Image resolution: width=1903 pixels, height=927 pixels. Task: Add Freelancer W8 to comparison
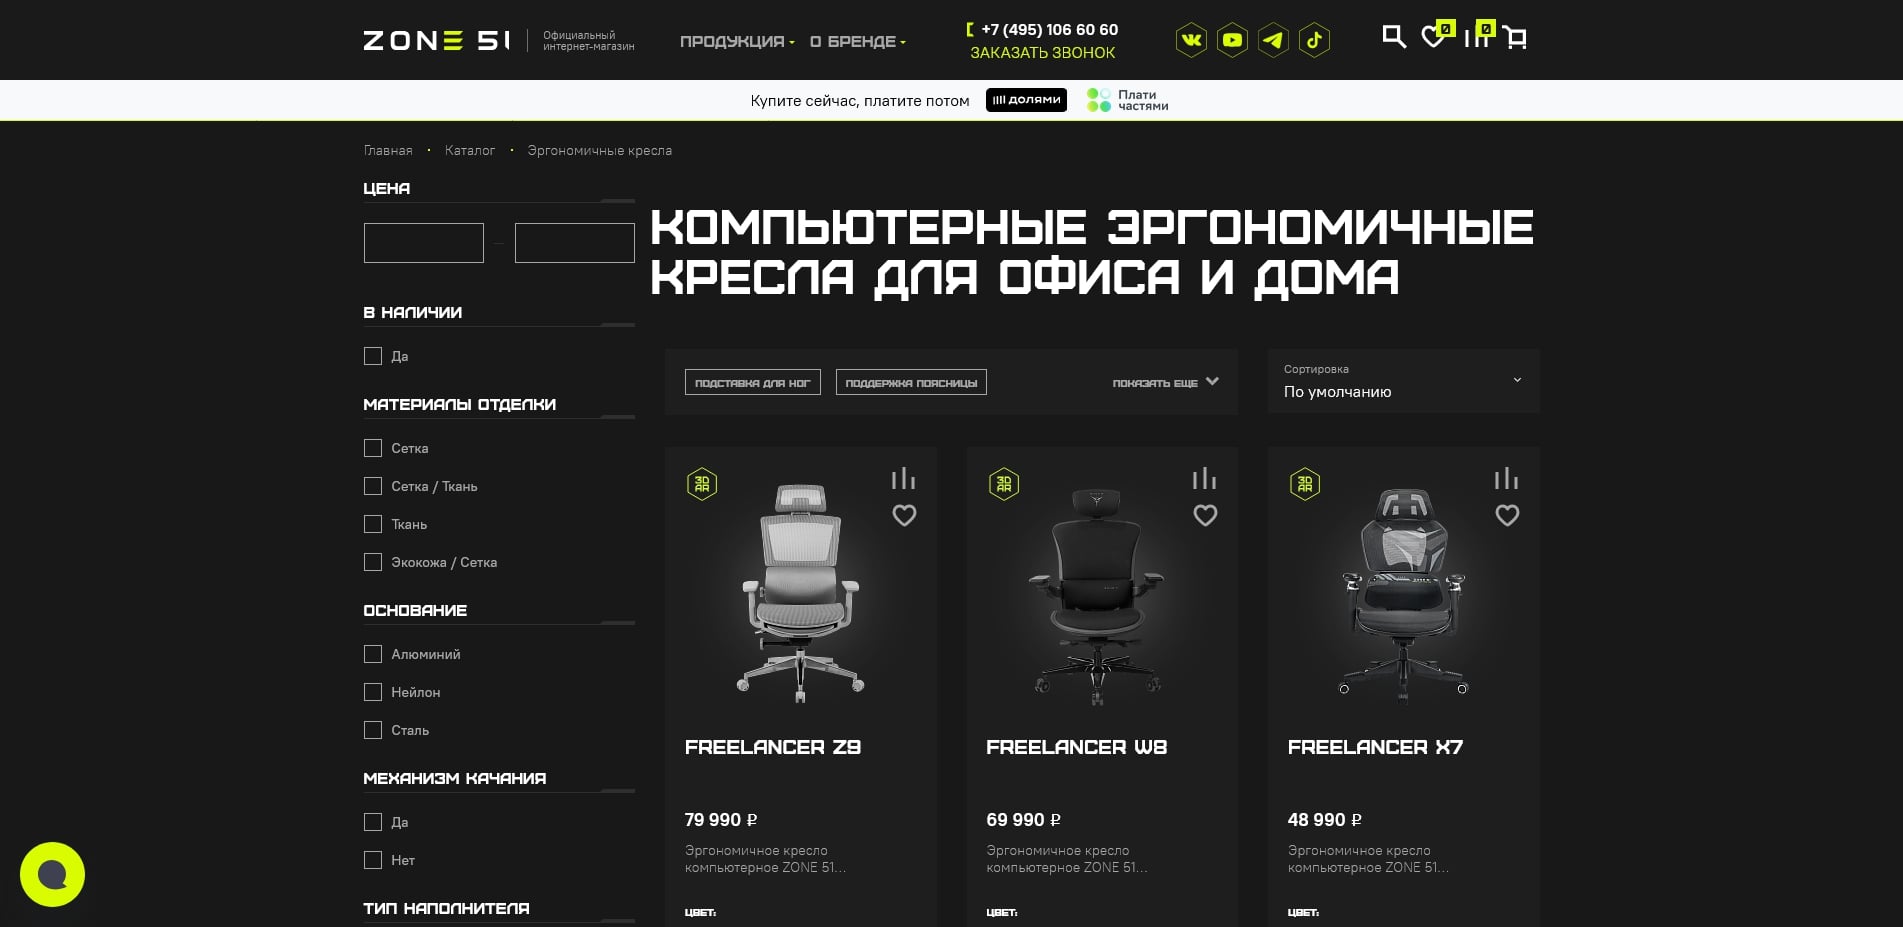pyautogui.click(x=1204, y=479)
